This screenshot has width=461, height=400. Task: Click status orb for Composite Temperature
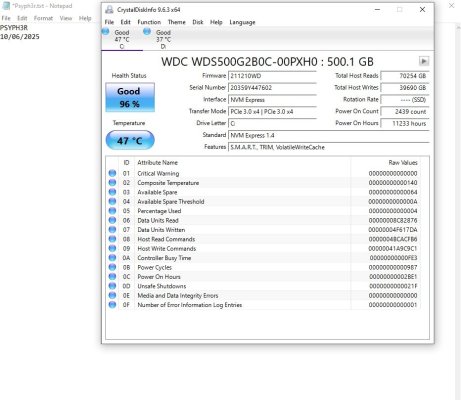(112, 183)
